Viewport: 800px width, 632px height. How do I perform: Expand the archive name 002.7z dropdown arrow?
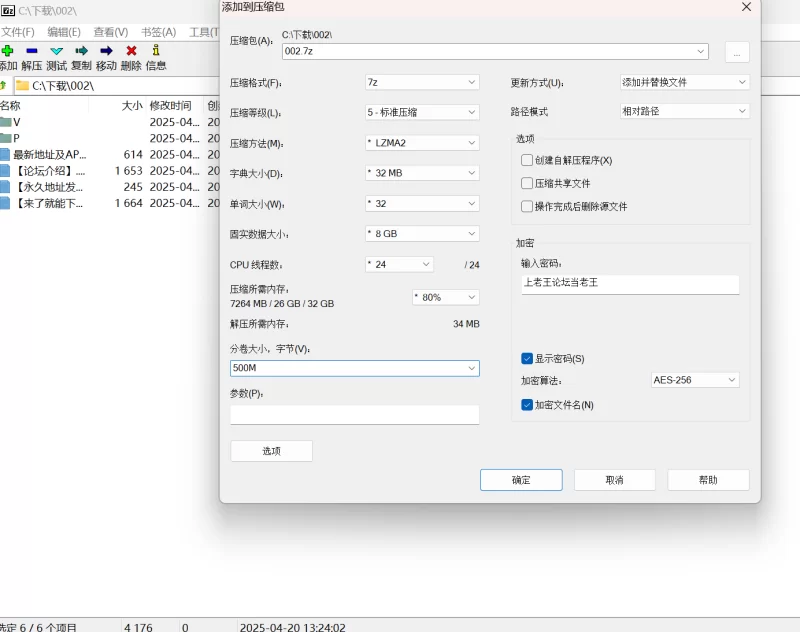point(701,51)
